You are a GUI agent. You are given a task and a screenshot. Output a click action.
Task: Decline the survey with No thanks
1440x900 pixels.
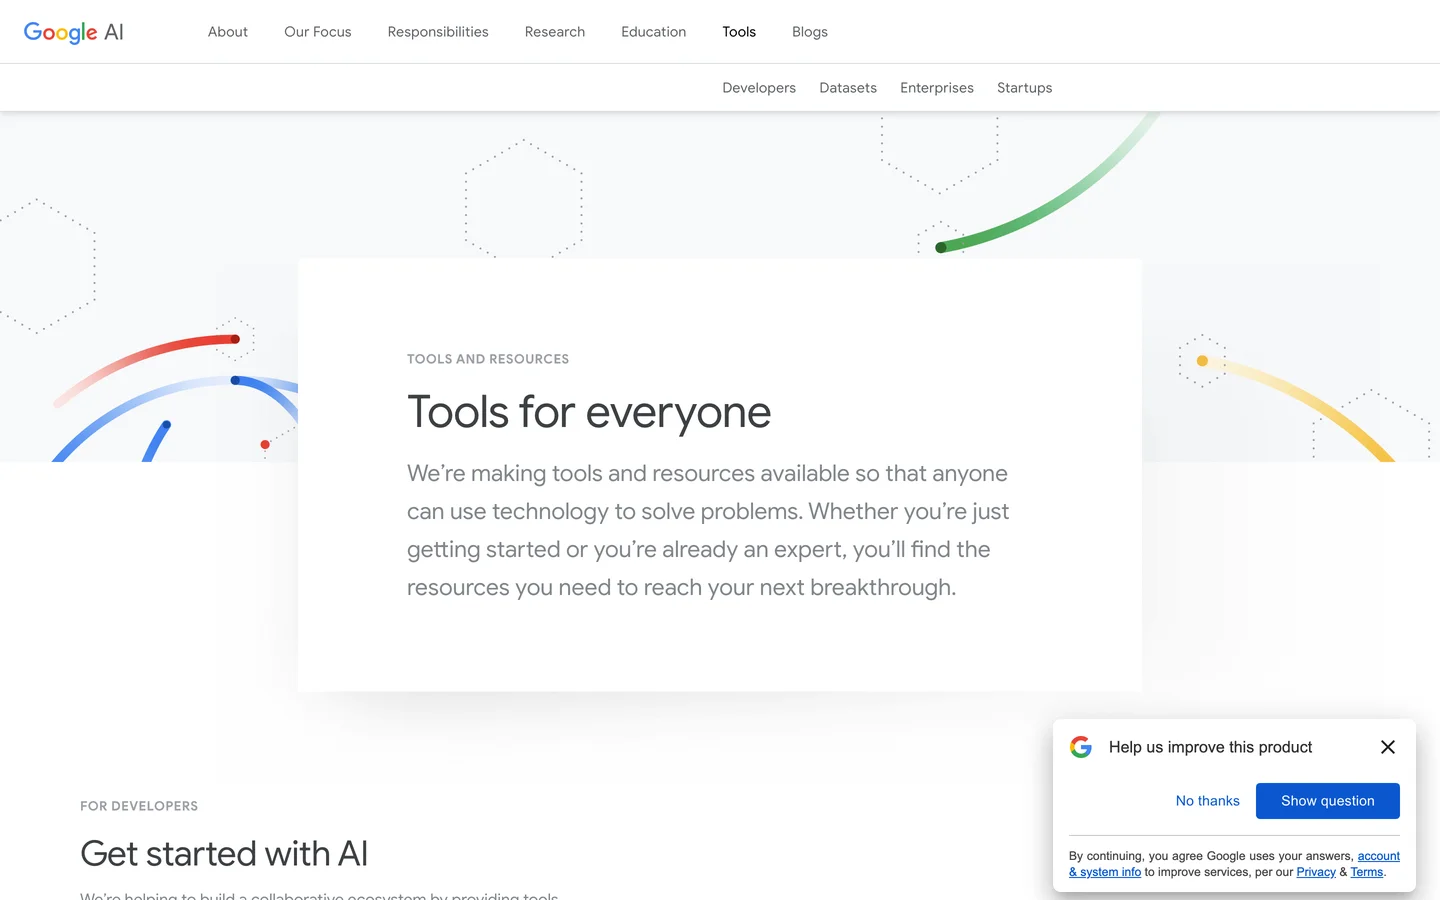coord(1208,801)
